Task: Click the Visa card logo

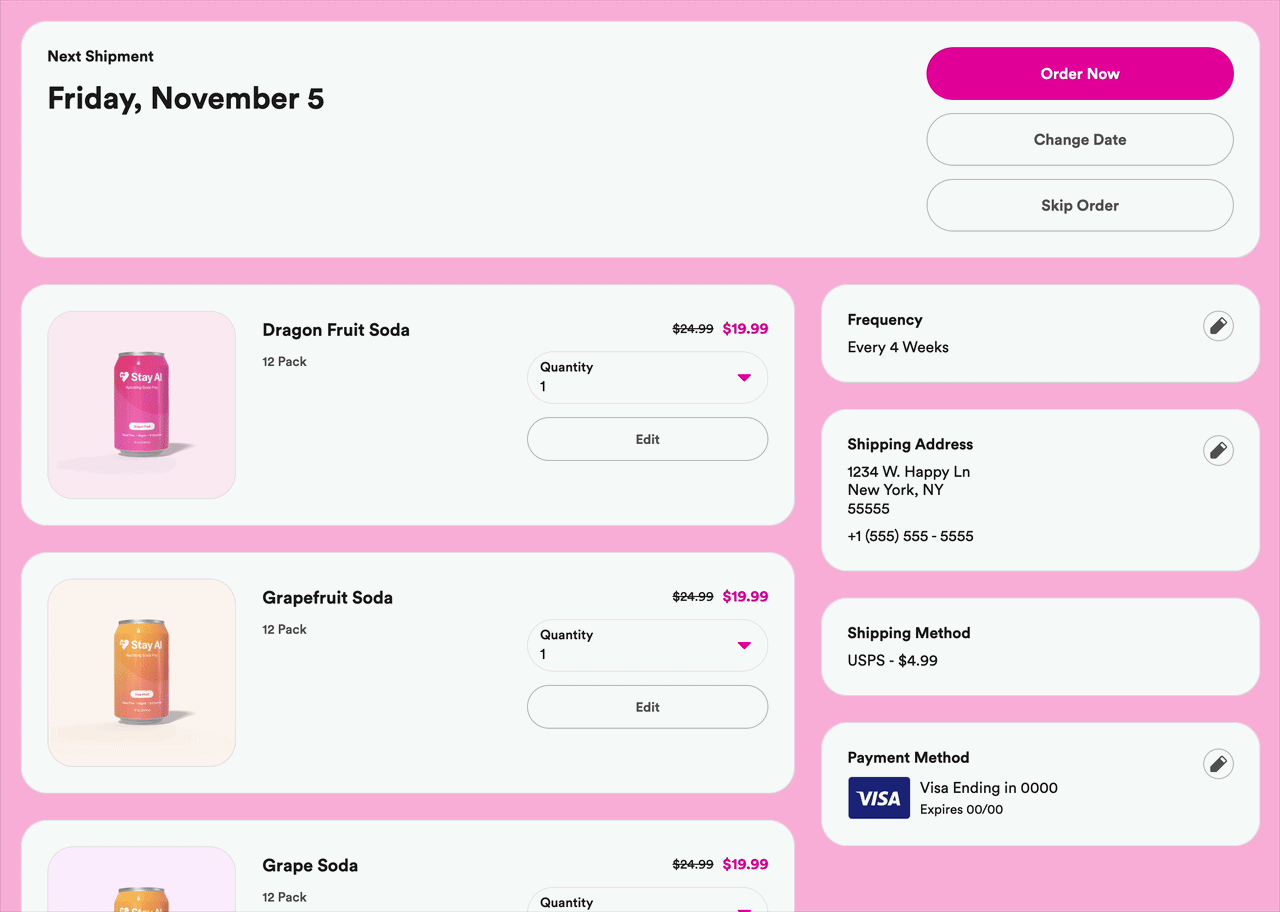Action: (879, 798)
